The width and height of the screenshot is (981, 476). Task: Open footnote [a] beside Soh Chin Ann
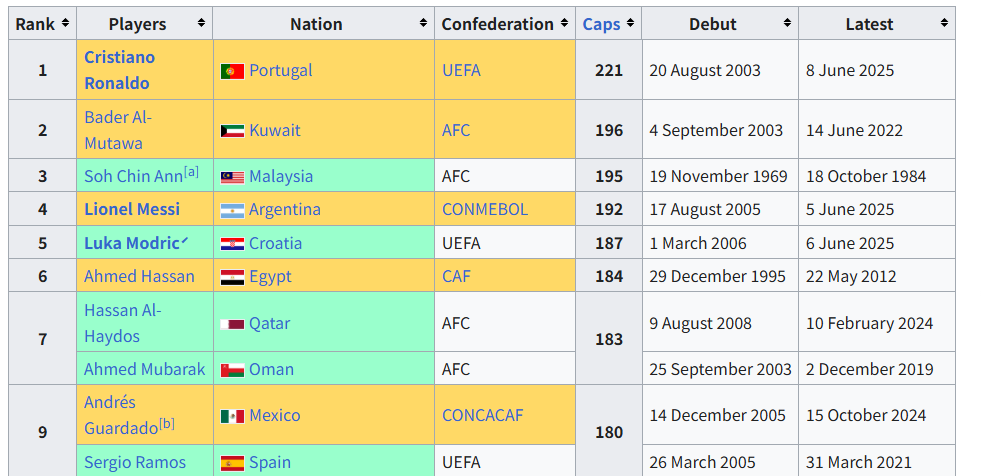point(191,171)
